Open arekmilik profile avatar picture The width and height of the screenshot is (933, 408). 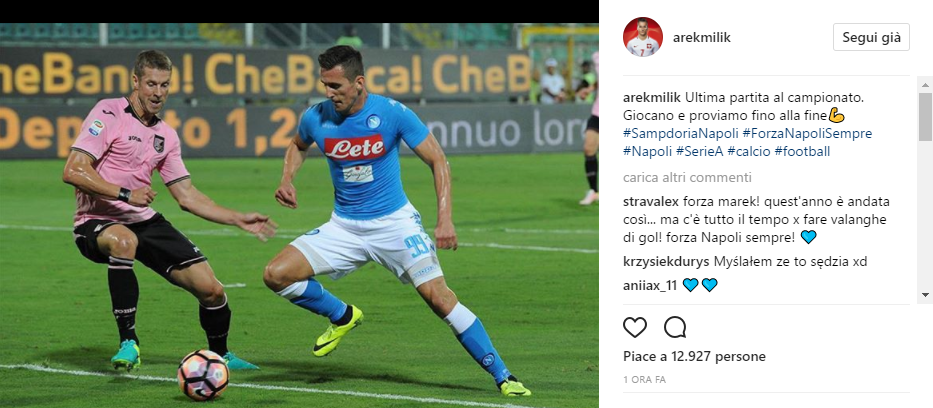click(x=643, y=37)
